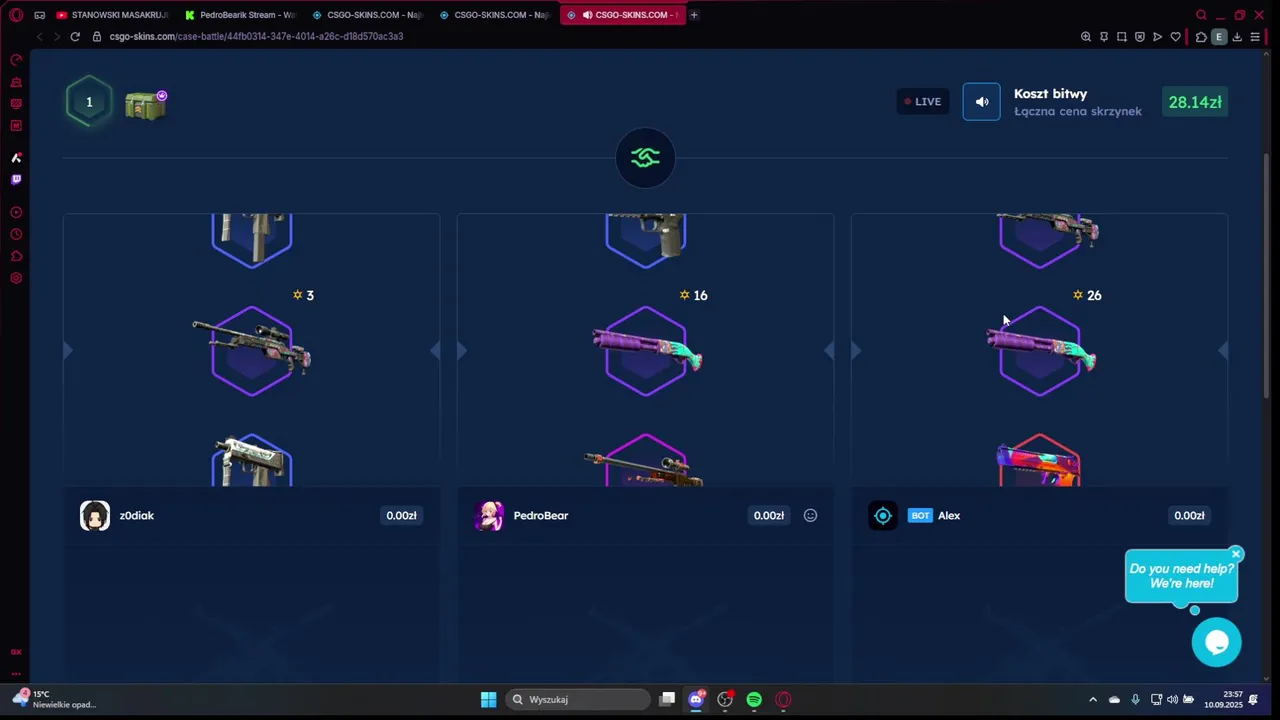The width and height of the screenshot is (1280, 720).
Task: Open the live chat support button
Action: coord(1216,642)
